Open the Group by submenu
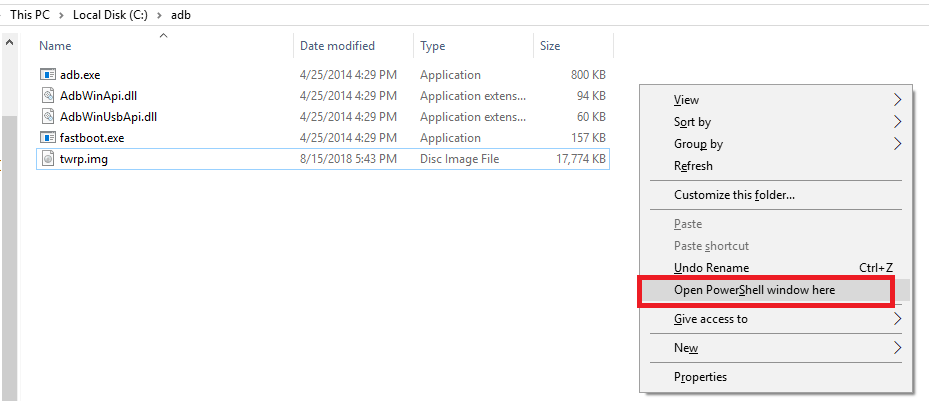 tap(776, 144)
